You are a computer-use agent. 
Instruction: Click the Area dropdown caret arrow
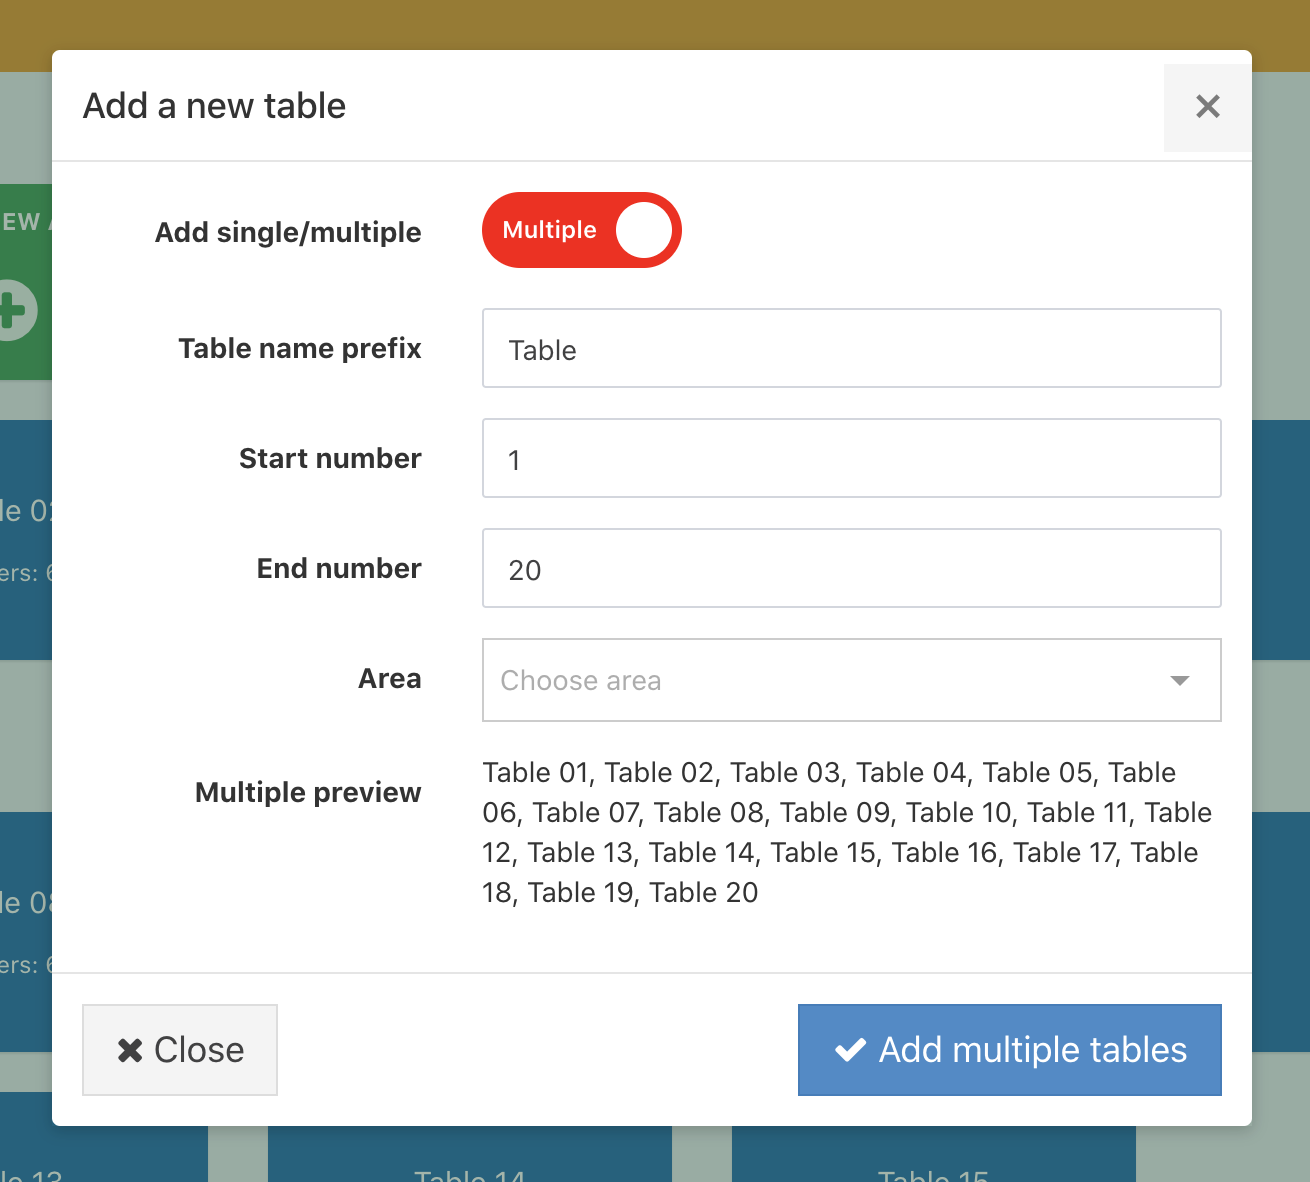tap(1180, 680)
